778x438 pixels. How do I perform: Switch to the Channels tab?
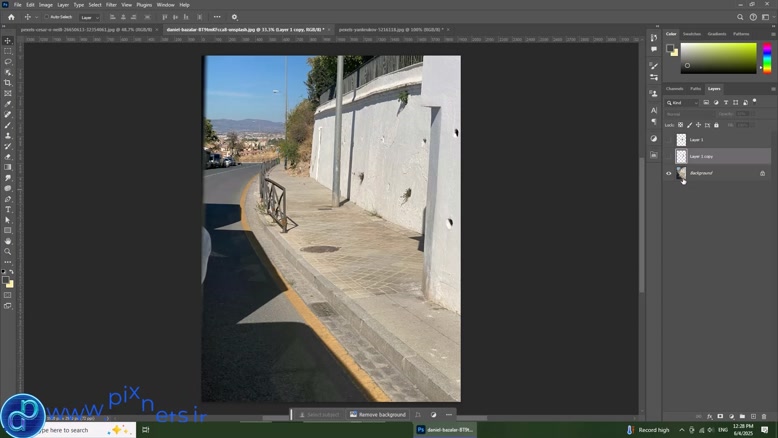pyautogui.click(x=675, y=89)
